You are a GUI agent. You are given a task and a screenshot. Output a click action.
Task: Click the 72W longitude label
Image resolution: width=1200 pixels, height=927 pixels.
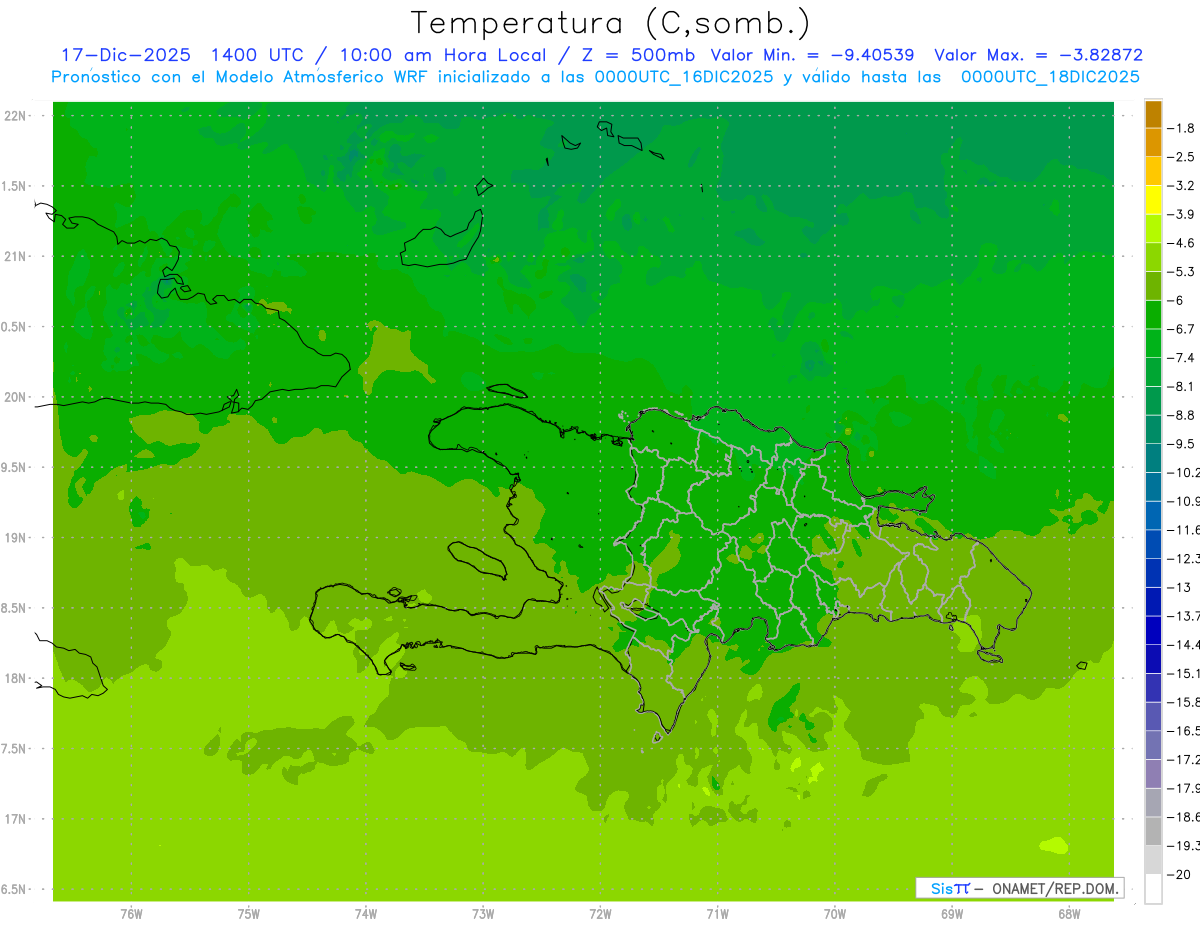coord(600,914)
